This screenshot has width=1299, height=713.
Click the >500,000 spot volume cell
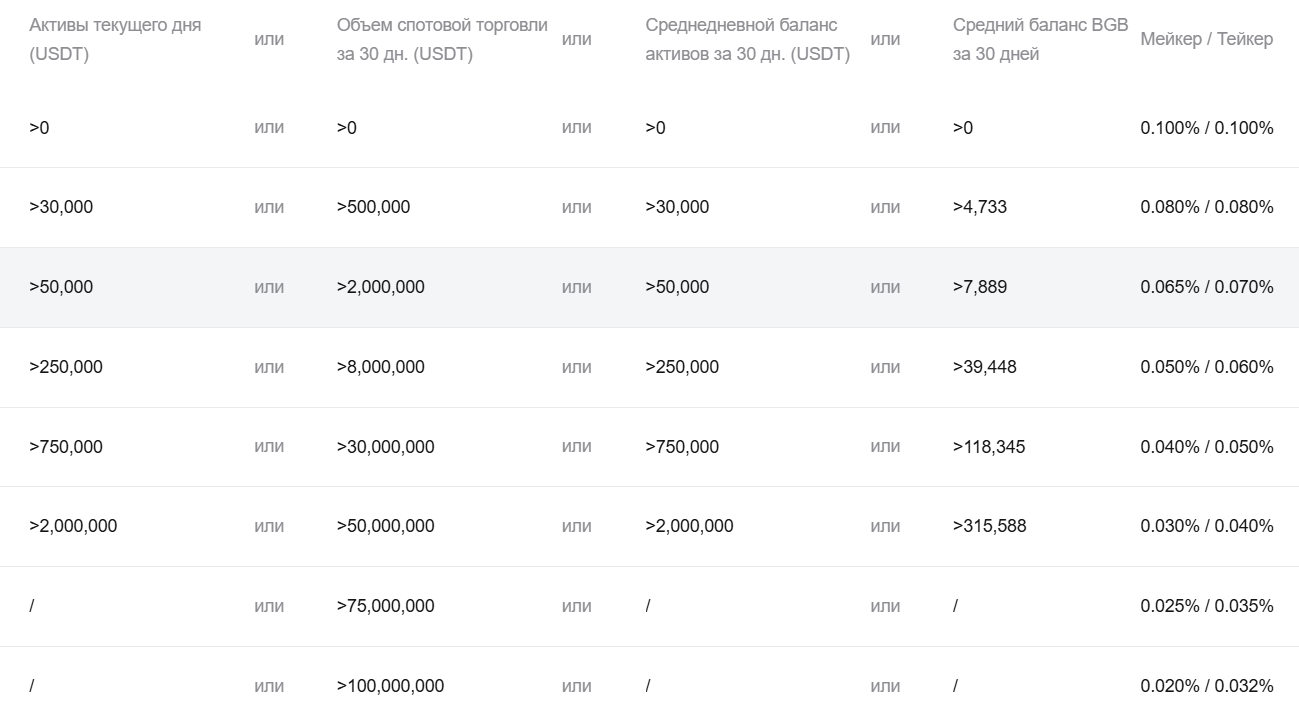coord(373,207)
